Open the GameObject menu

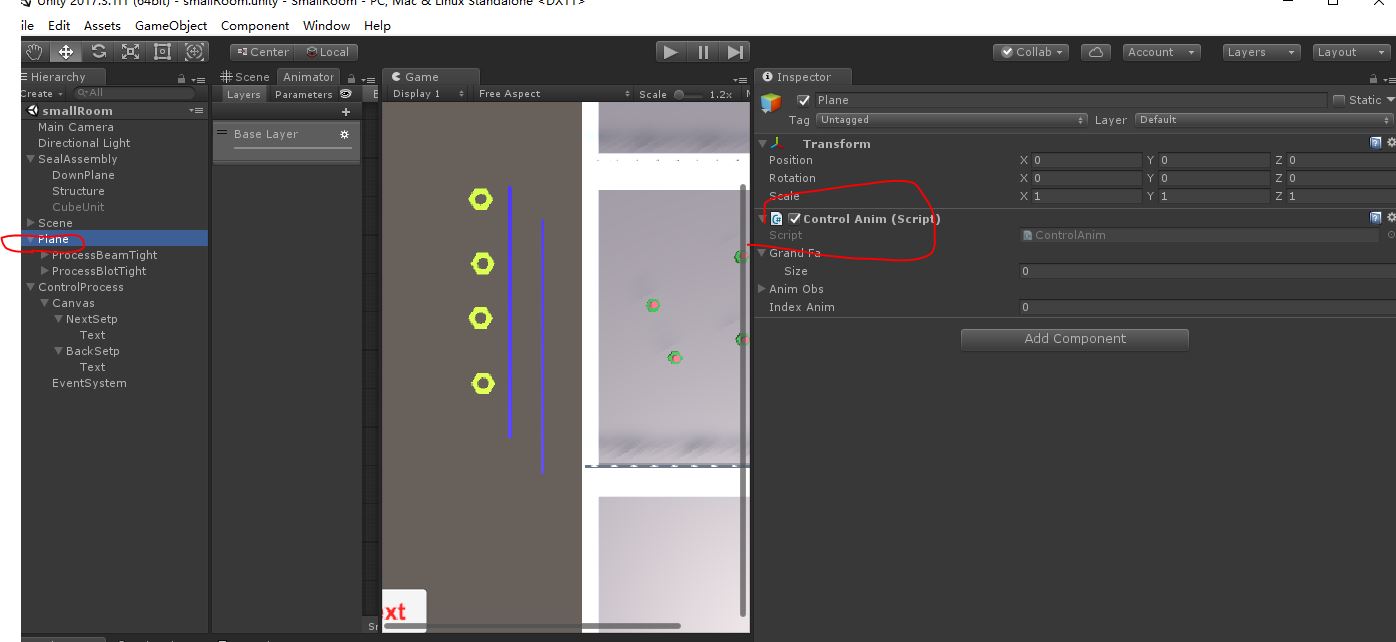click(171, 25)
